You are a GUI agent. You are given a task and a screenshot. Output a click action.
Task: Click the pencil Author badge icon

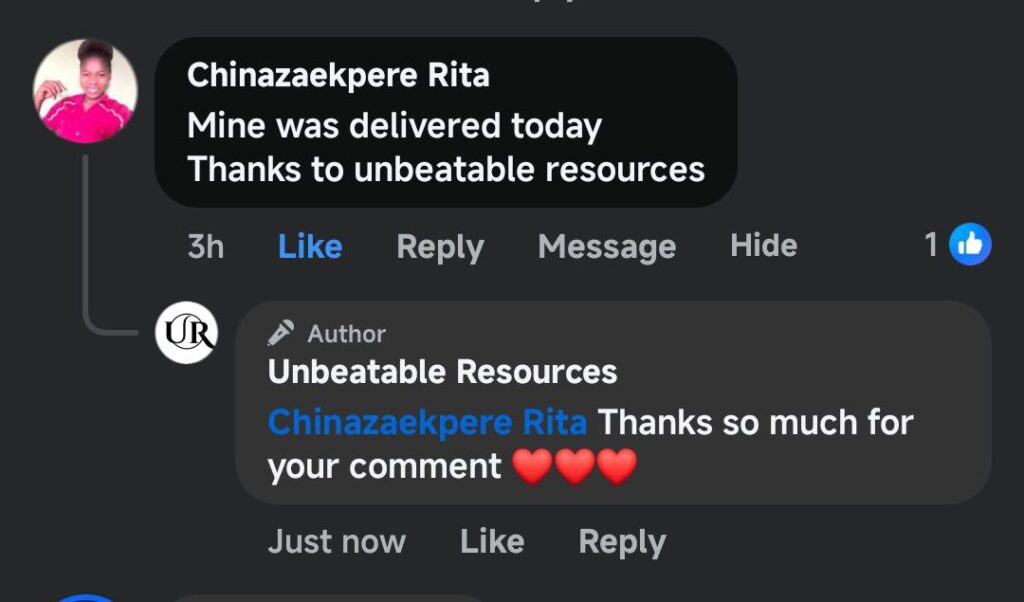click(281, 333)
